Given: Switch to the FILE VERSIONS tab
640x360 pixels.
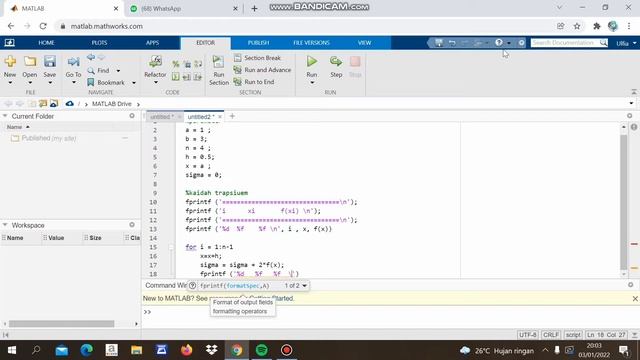Looking at the screenshot, I should coord(311,42).
